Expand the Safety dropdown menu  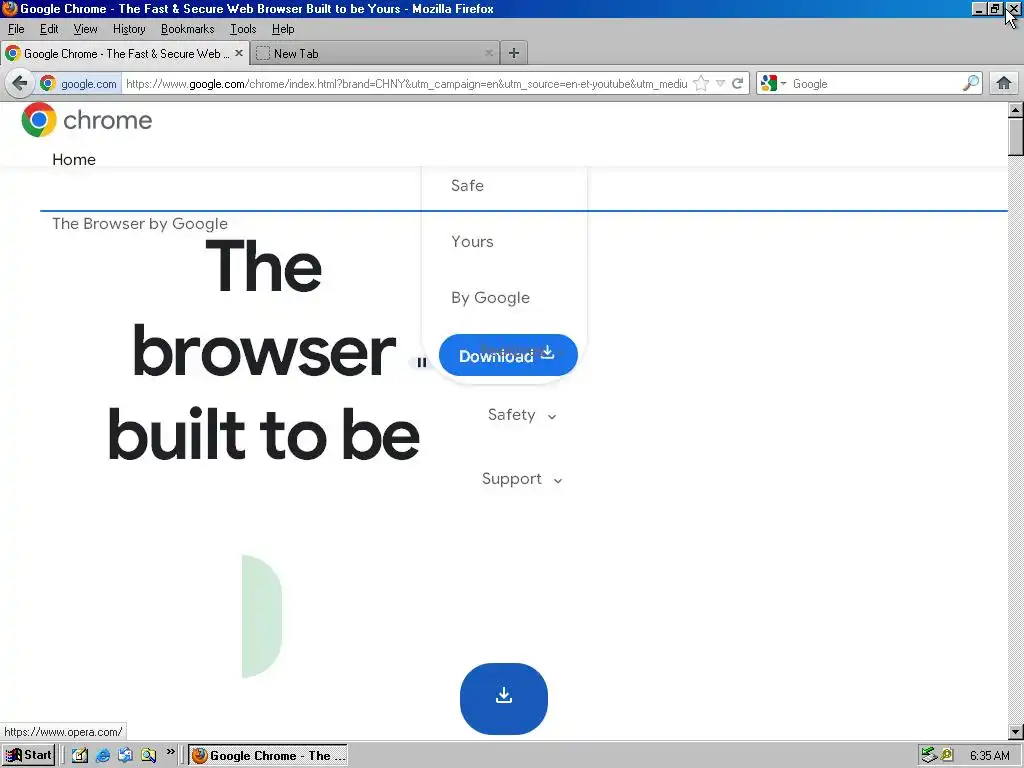522,415
